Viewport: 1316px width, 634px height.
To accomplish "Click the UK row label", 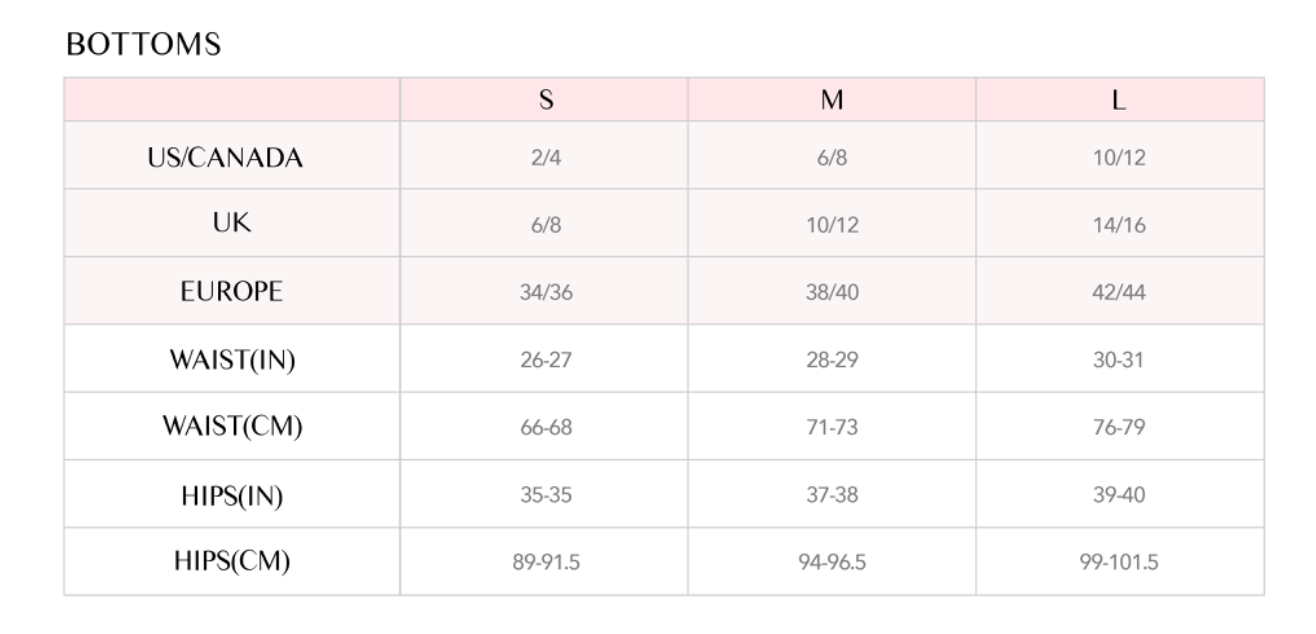I will tap(231, 223).
